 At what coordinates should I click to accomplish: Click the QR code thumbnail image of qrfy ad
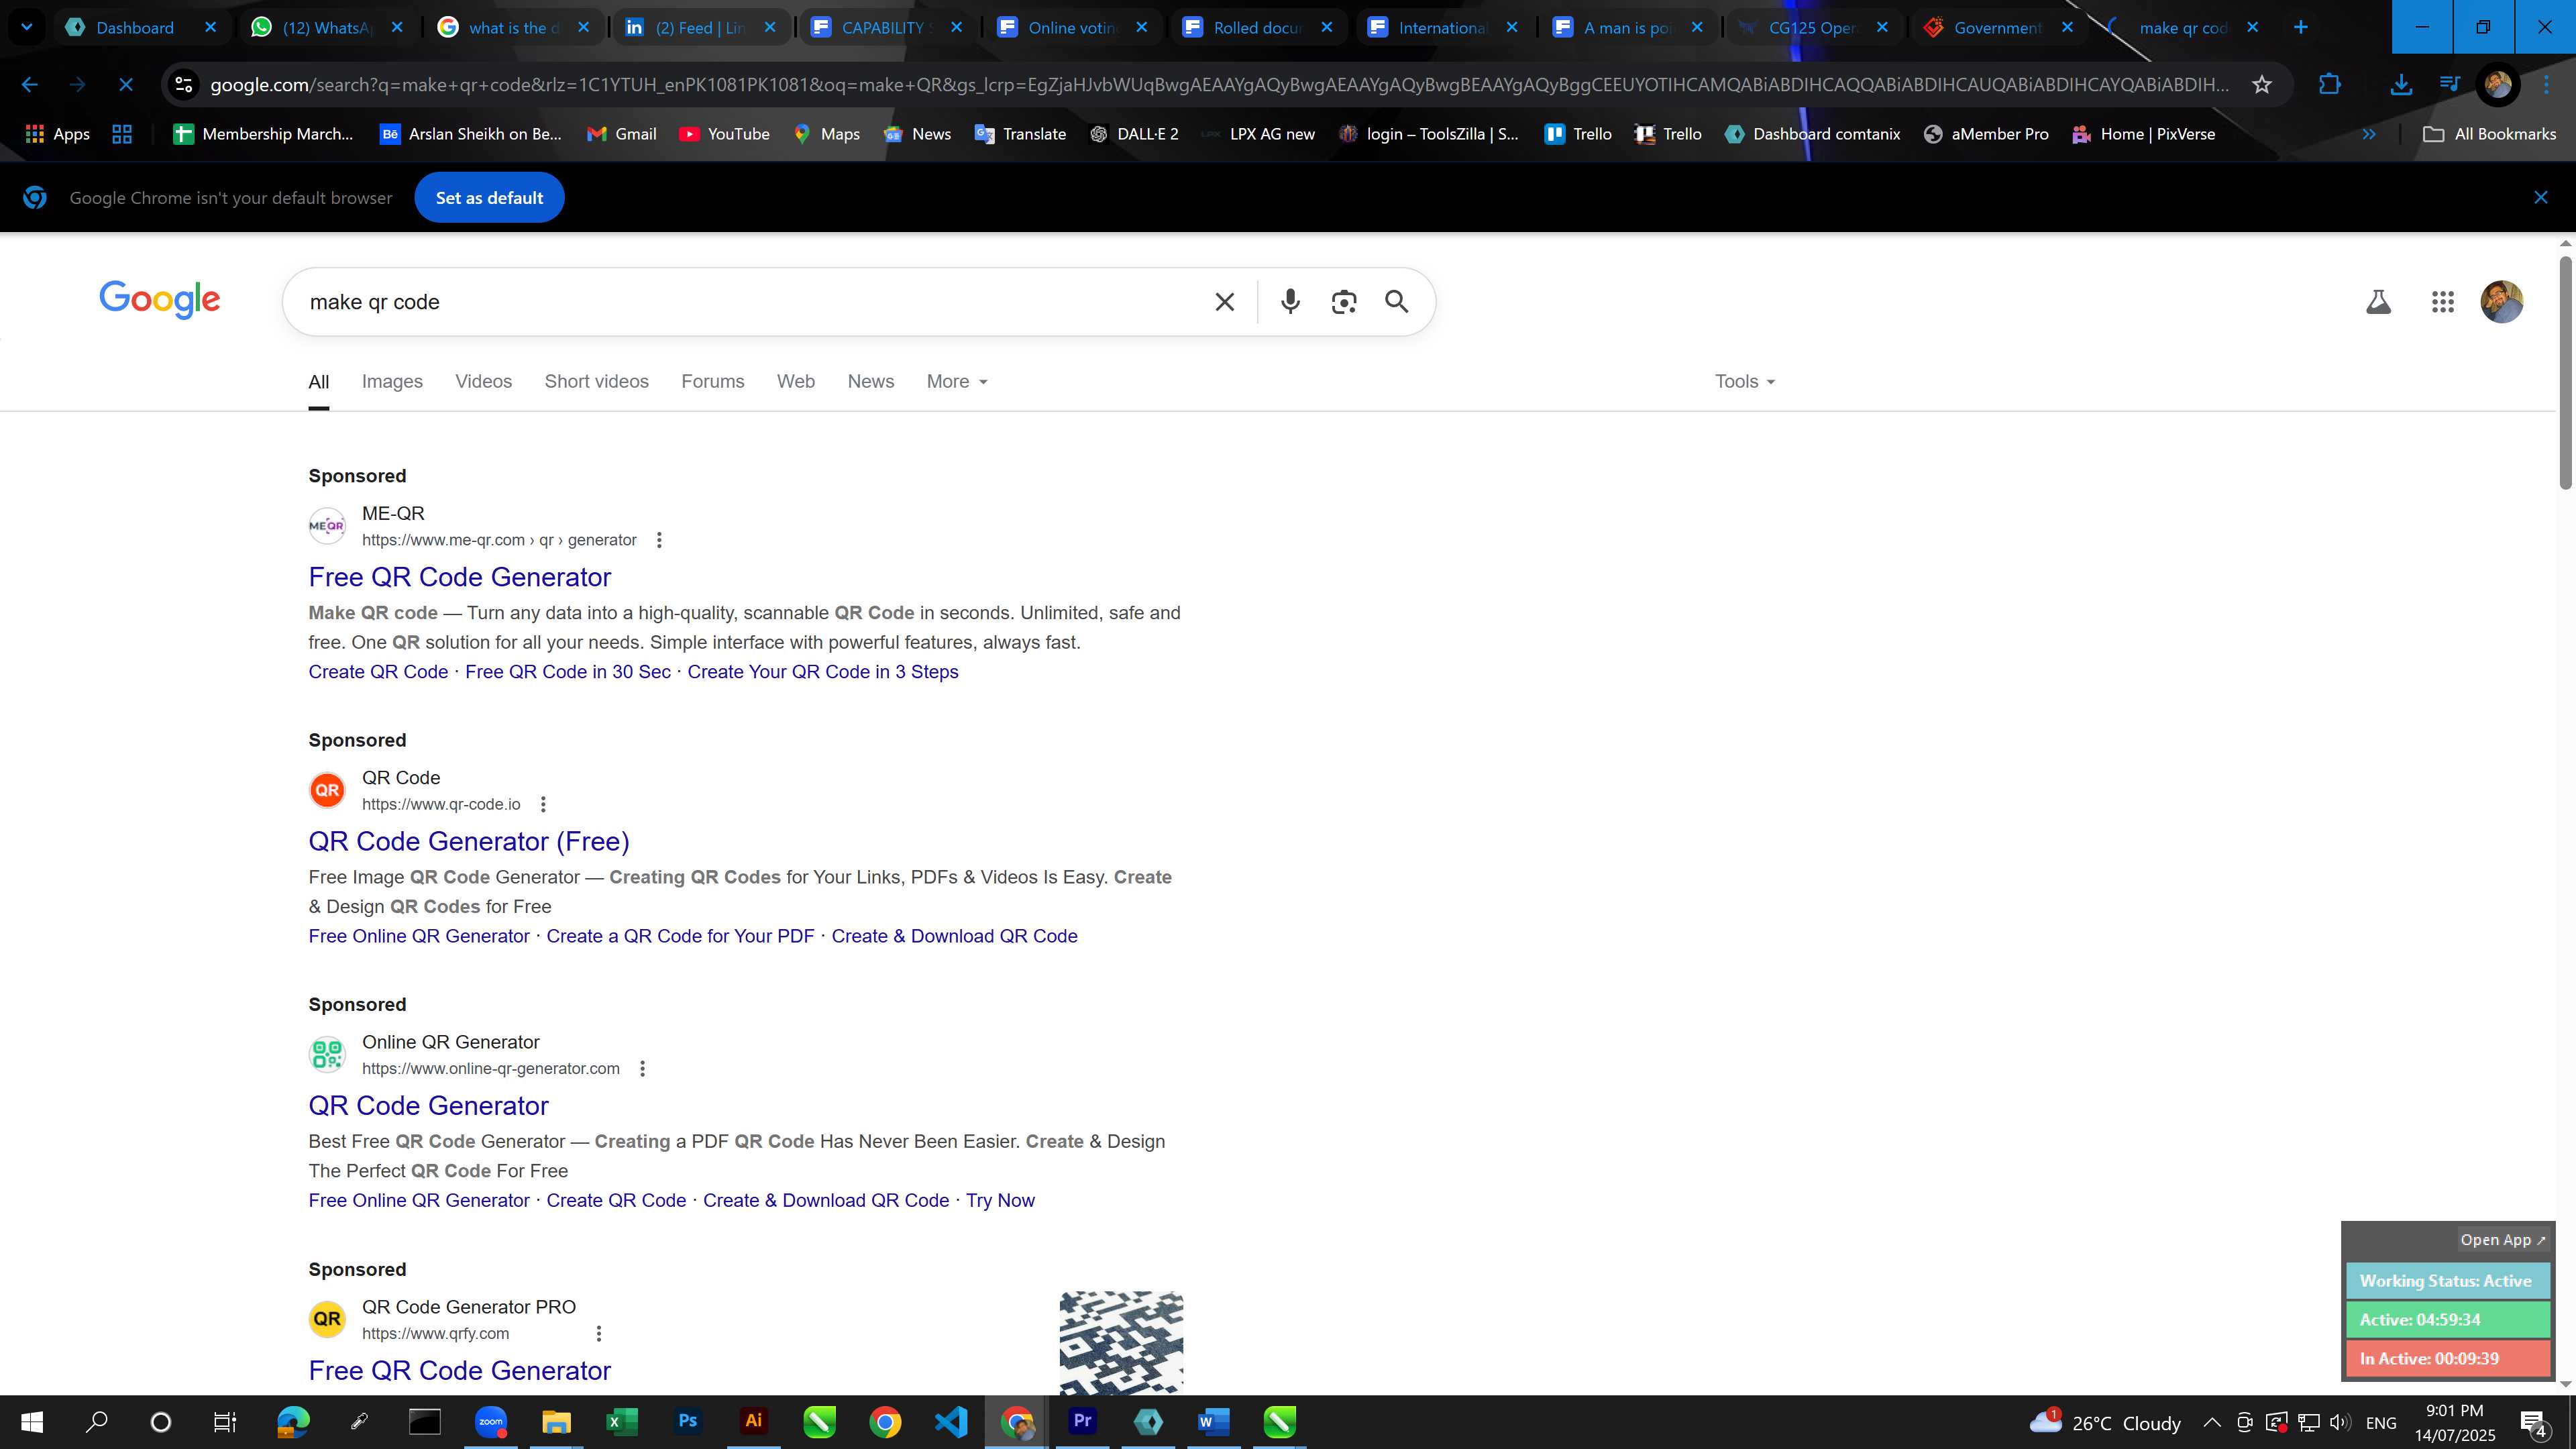pos(1121,1342)
